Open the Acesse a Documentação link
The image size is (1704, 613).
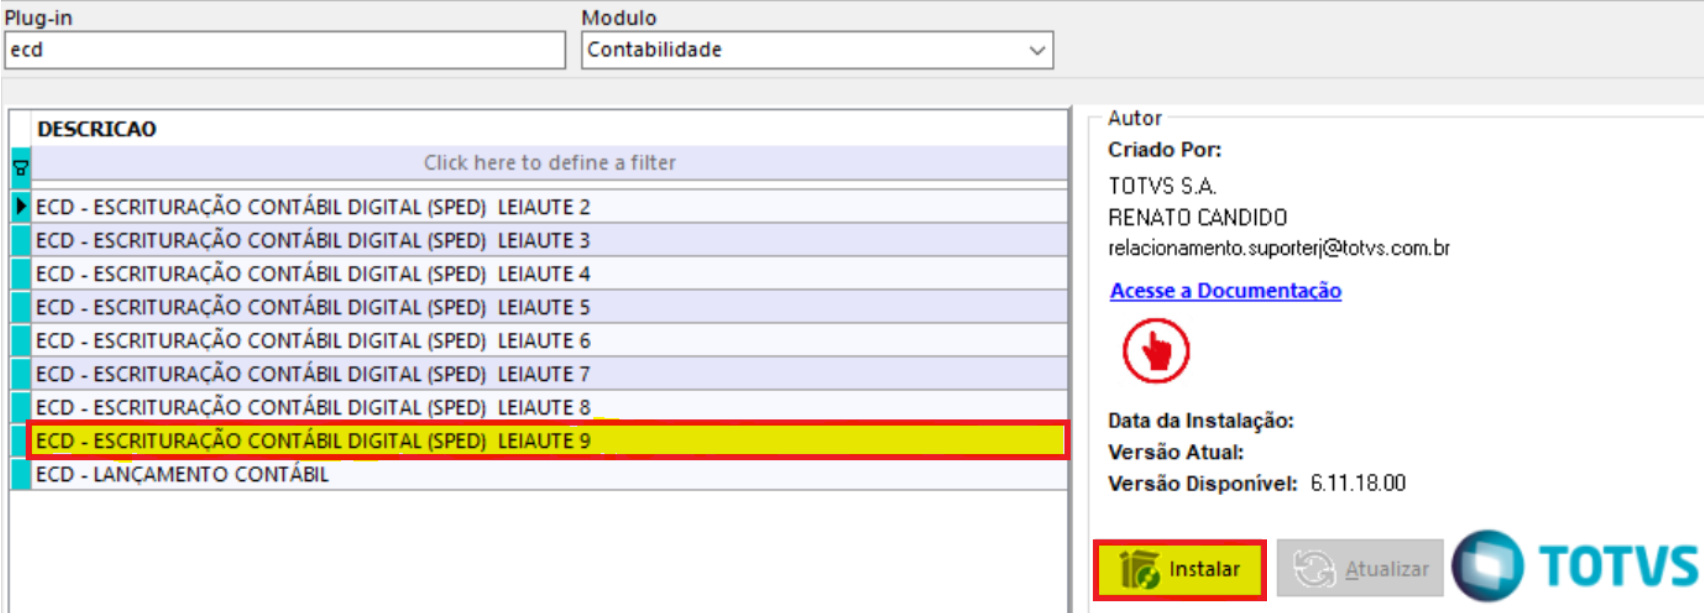(x=1225, y=291)
